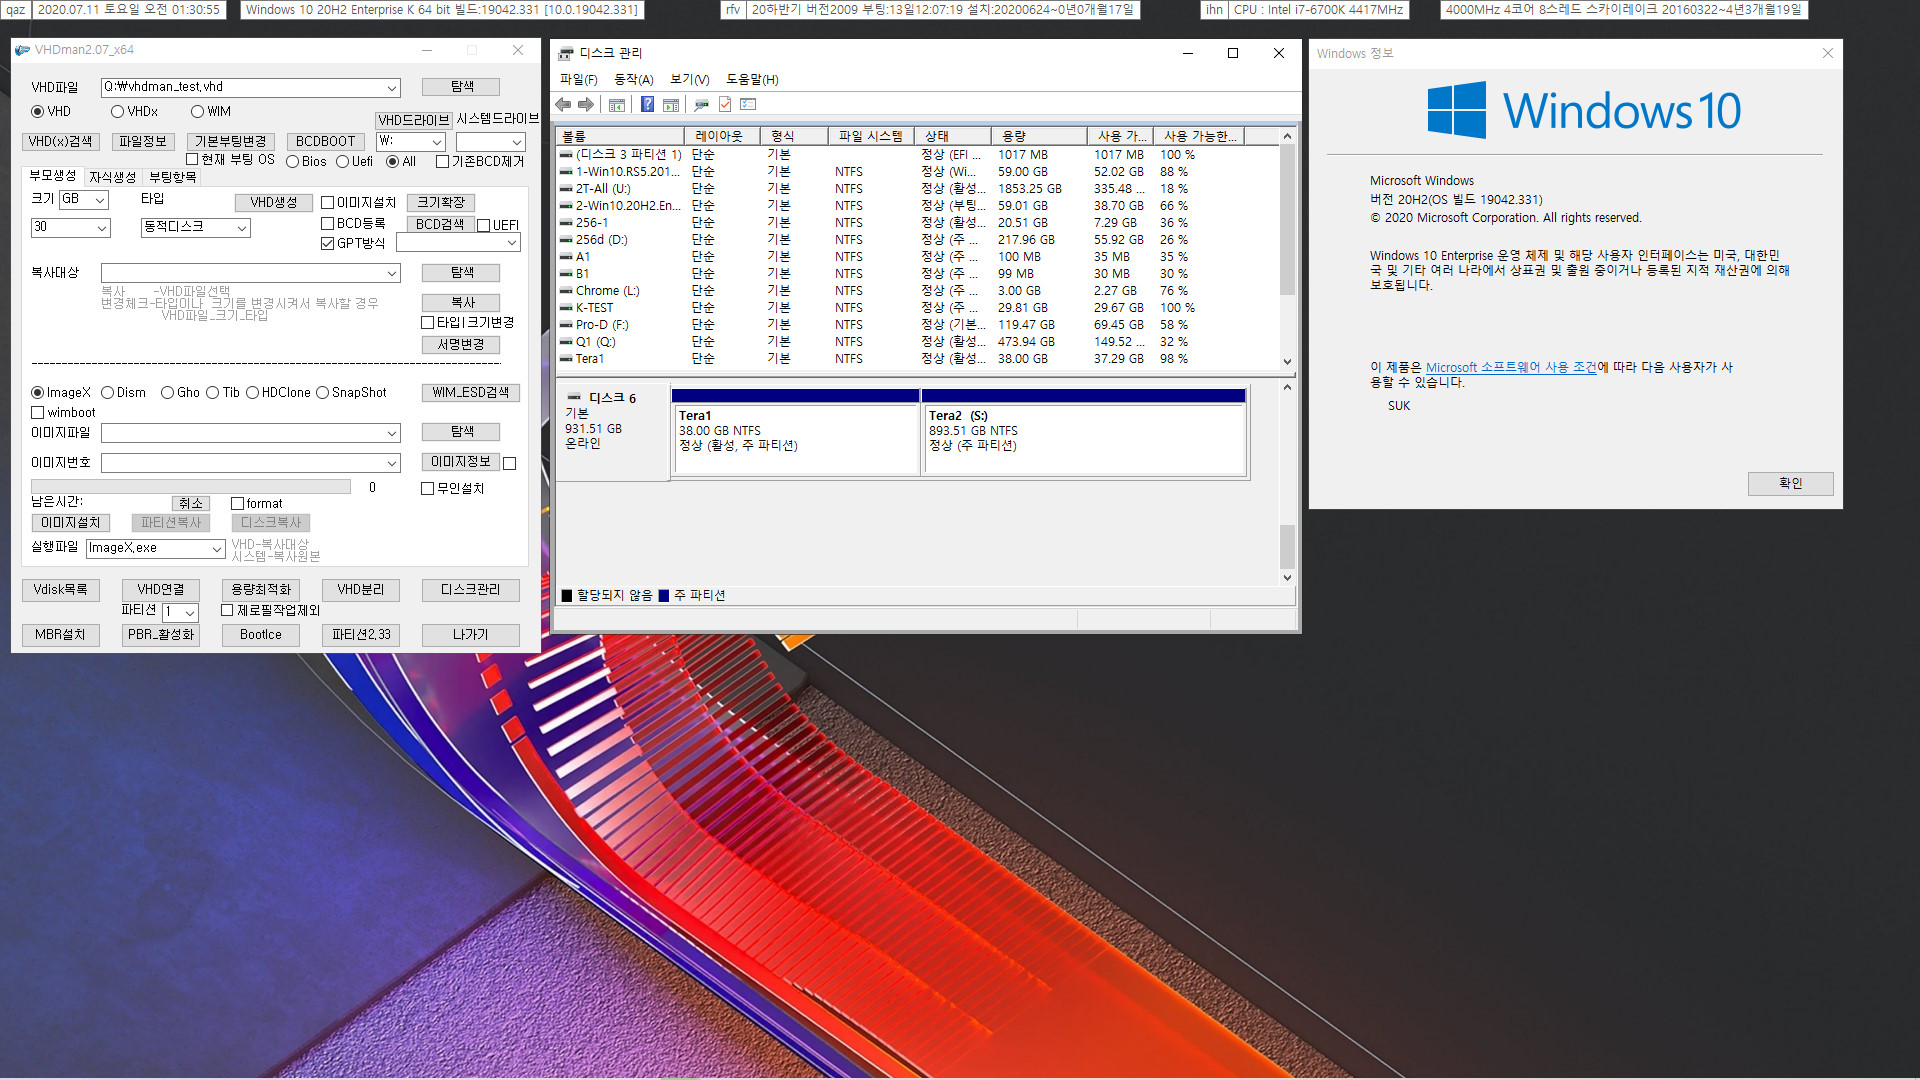Enable the wimboot checkbox
Screen dimensions: 1920x1080
pyautogui.click(x=38, y=413)
